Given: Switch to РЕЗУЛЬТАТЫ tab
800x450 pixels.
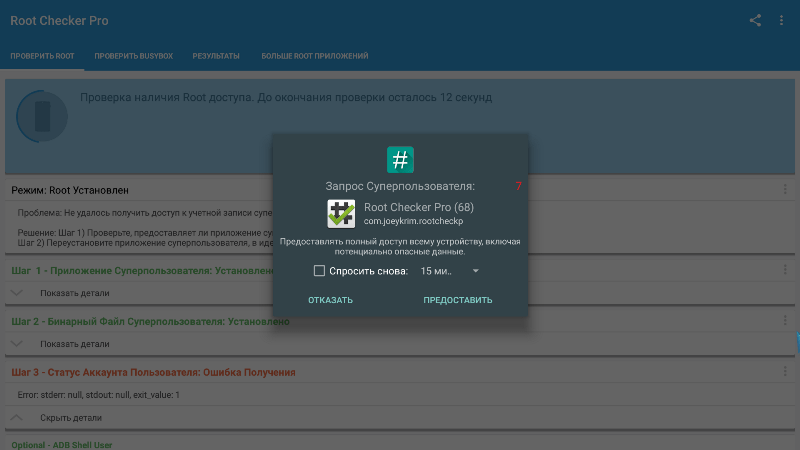Looking at the screenshot, I should point(216,56).
